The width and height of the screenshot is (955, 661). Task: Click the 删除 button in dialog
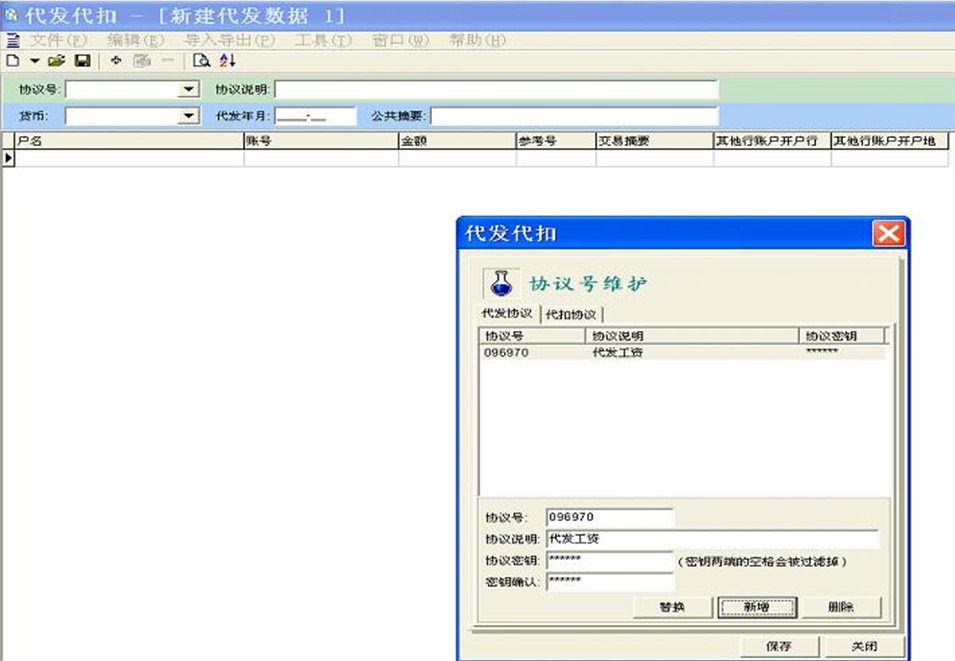[841, 607]
